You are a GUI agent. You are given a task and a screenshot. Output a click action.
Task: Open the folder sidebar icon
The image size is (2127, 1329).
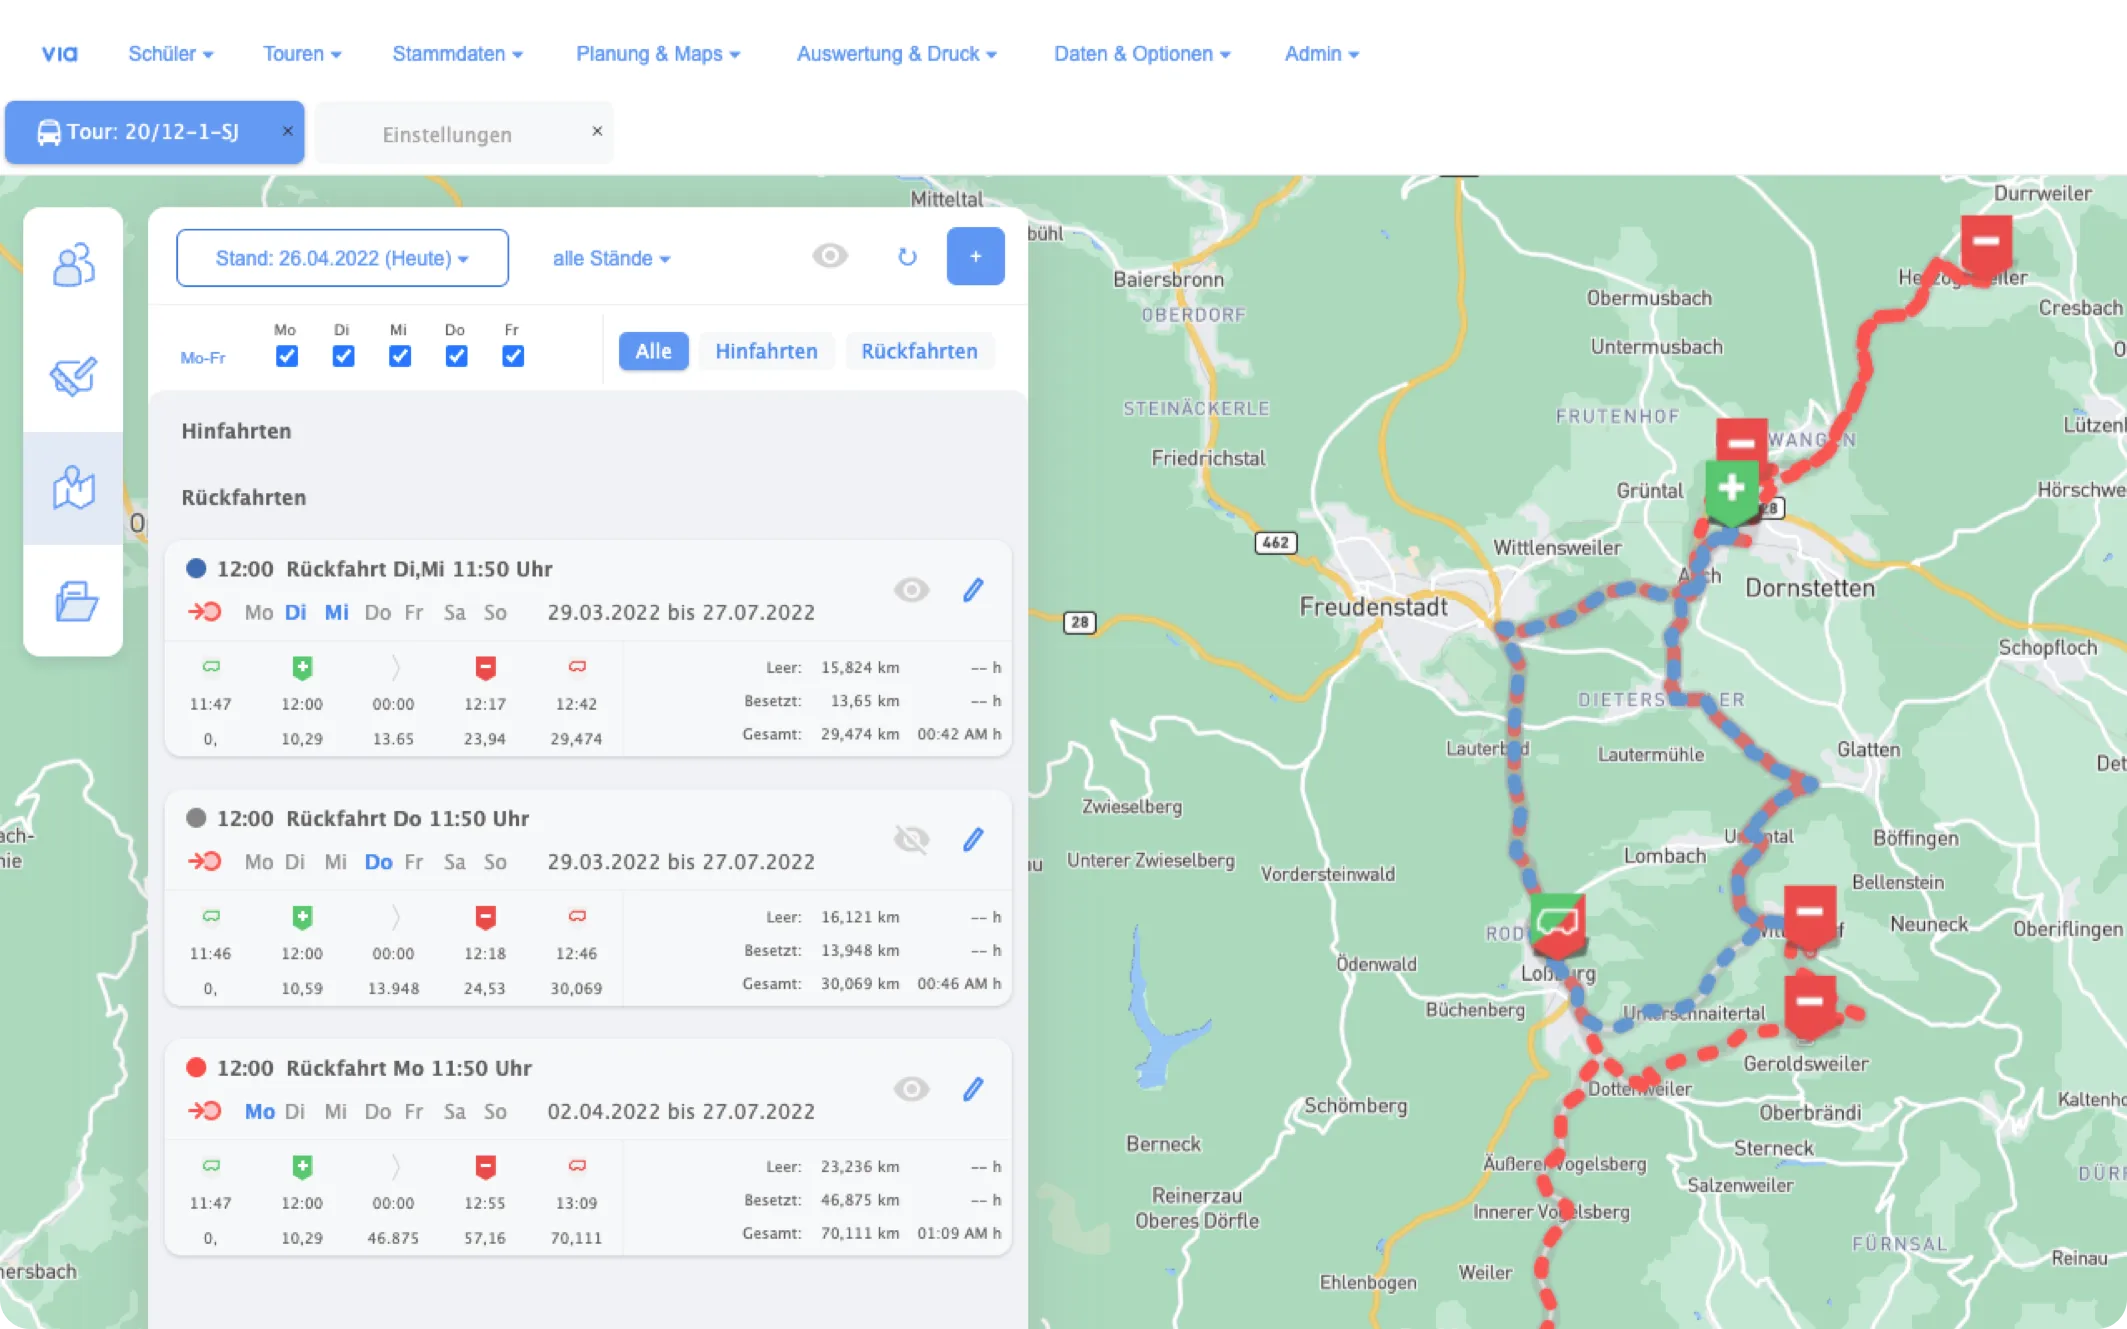coord(75,601)
